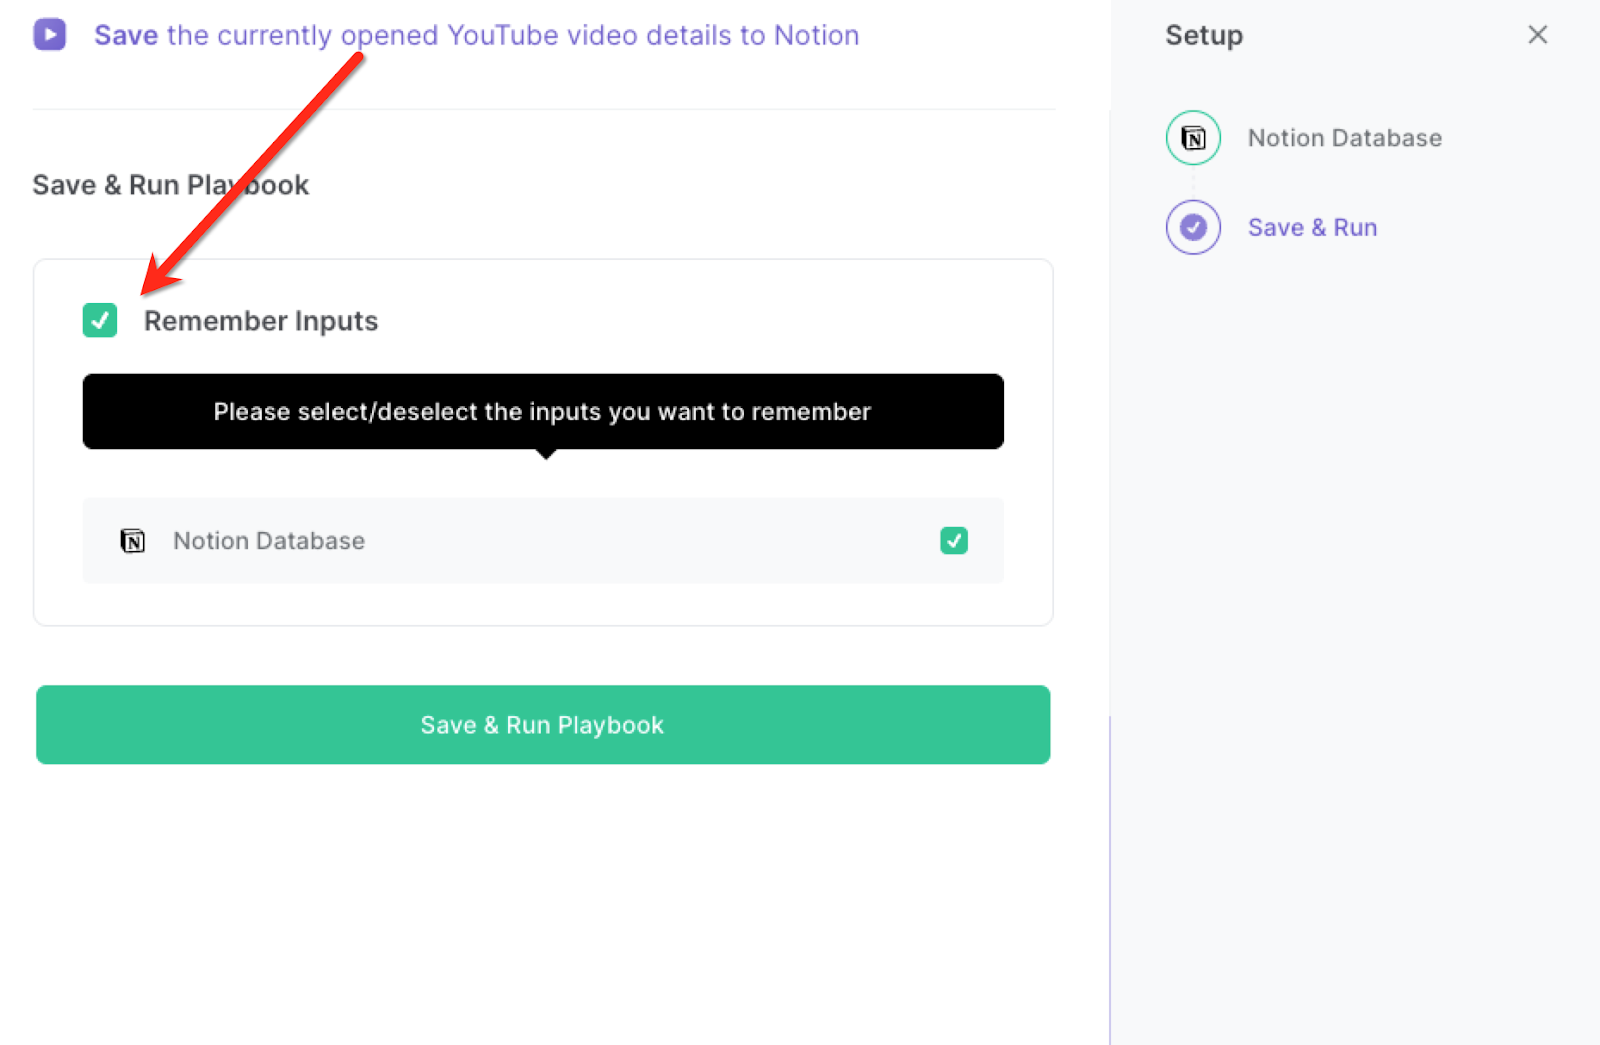Select the "Notion Database" step in the sidebar
This screenshot has height=1045, width=1600.
[1344, 137]
